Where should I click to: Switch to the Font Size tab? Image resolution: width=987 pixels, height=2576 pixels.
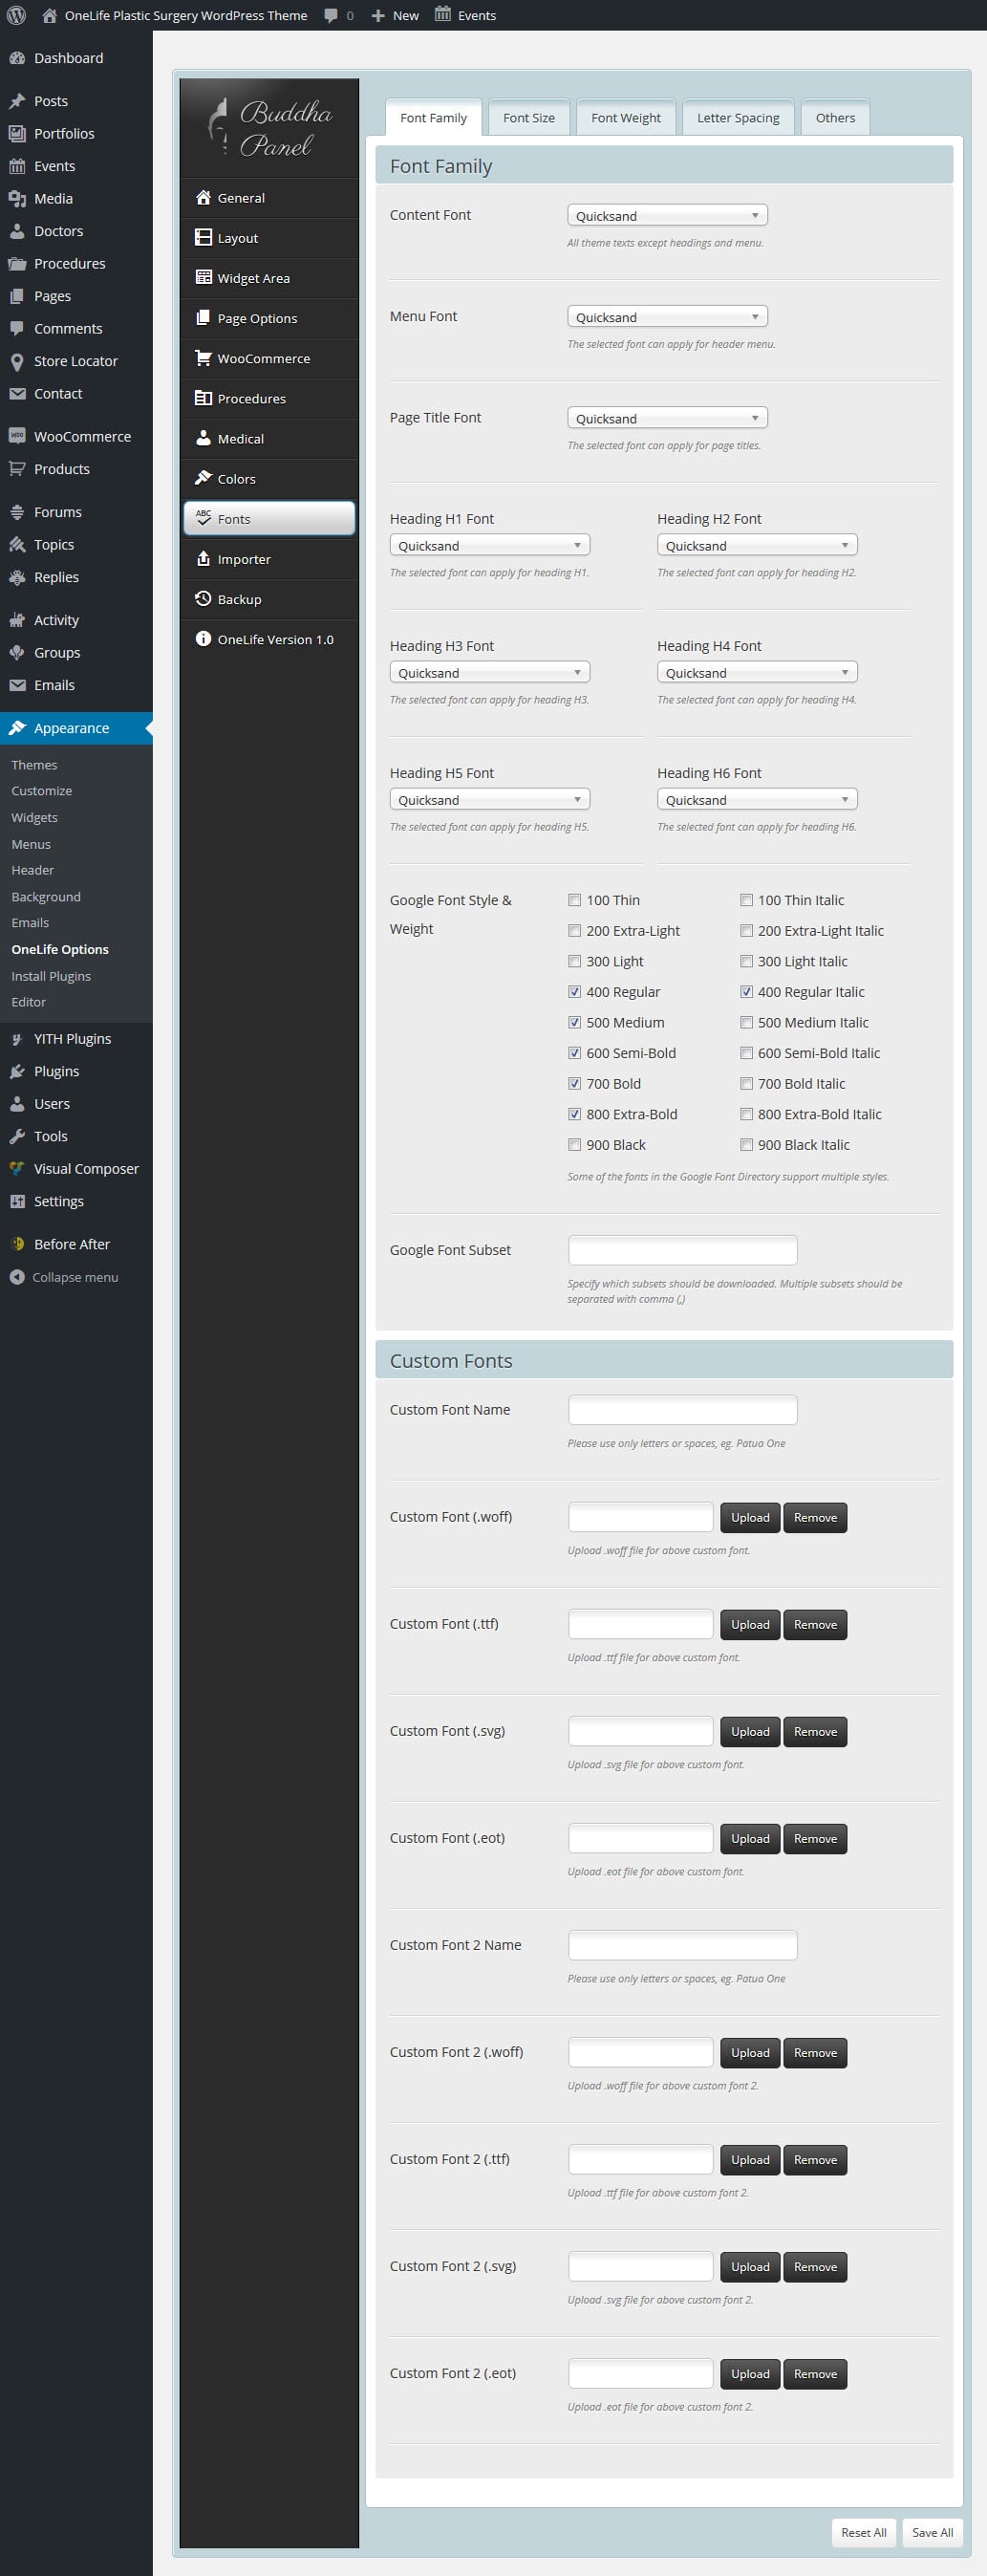(x=528, y=118)
